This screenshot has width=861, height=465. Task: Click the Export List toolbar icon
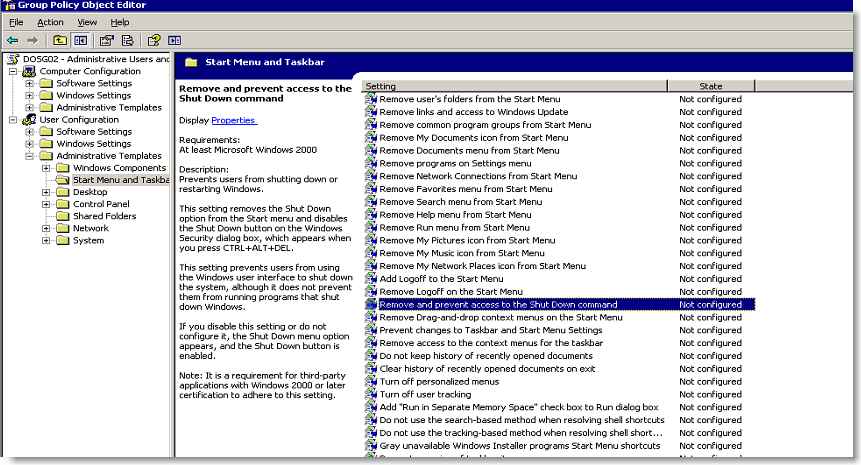click(127, 40)
